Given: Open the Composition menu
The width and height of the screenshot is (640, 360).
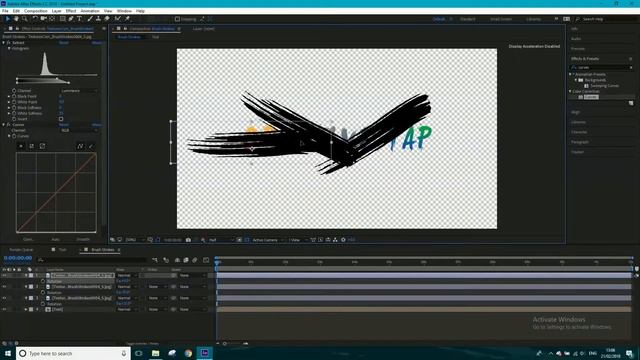Looking at the screenshot, I should point(36,11).
